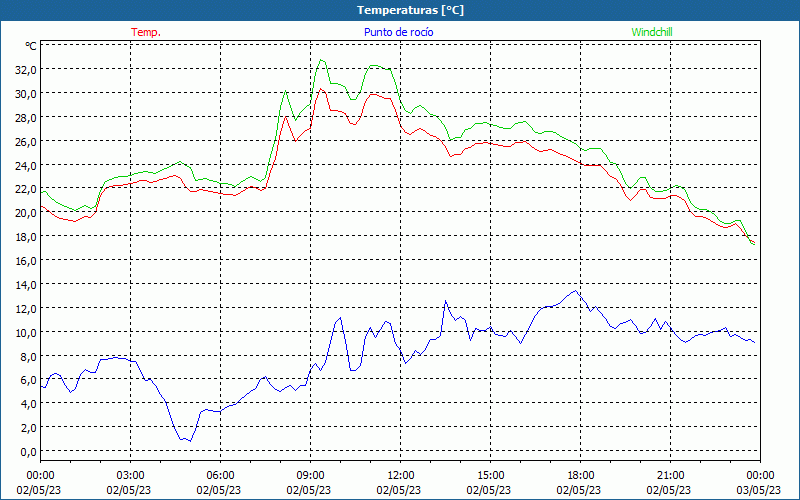Image resolution: width=800 pixels, height=500 pixels.
Task: Click the 12,0 y-axis value
Action: point(26,309)
